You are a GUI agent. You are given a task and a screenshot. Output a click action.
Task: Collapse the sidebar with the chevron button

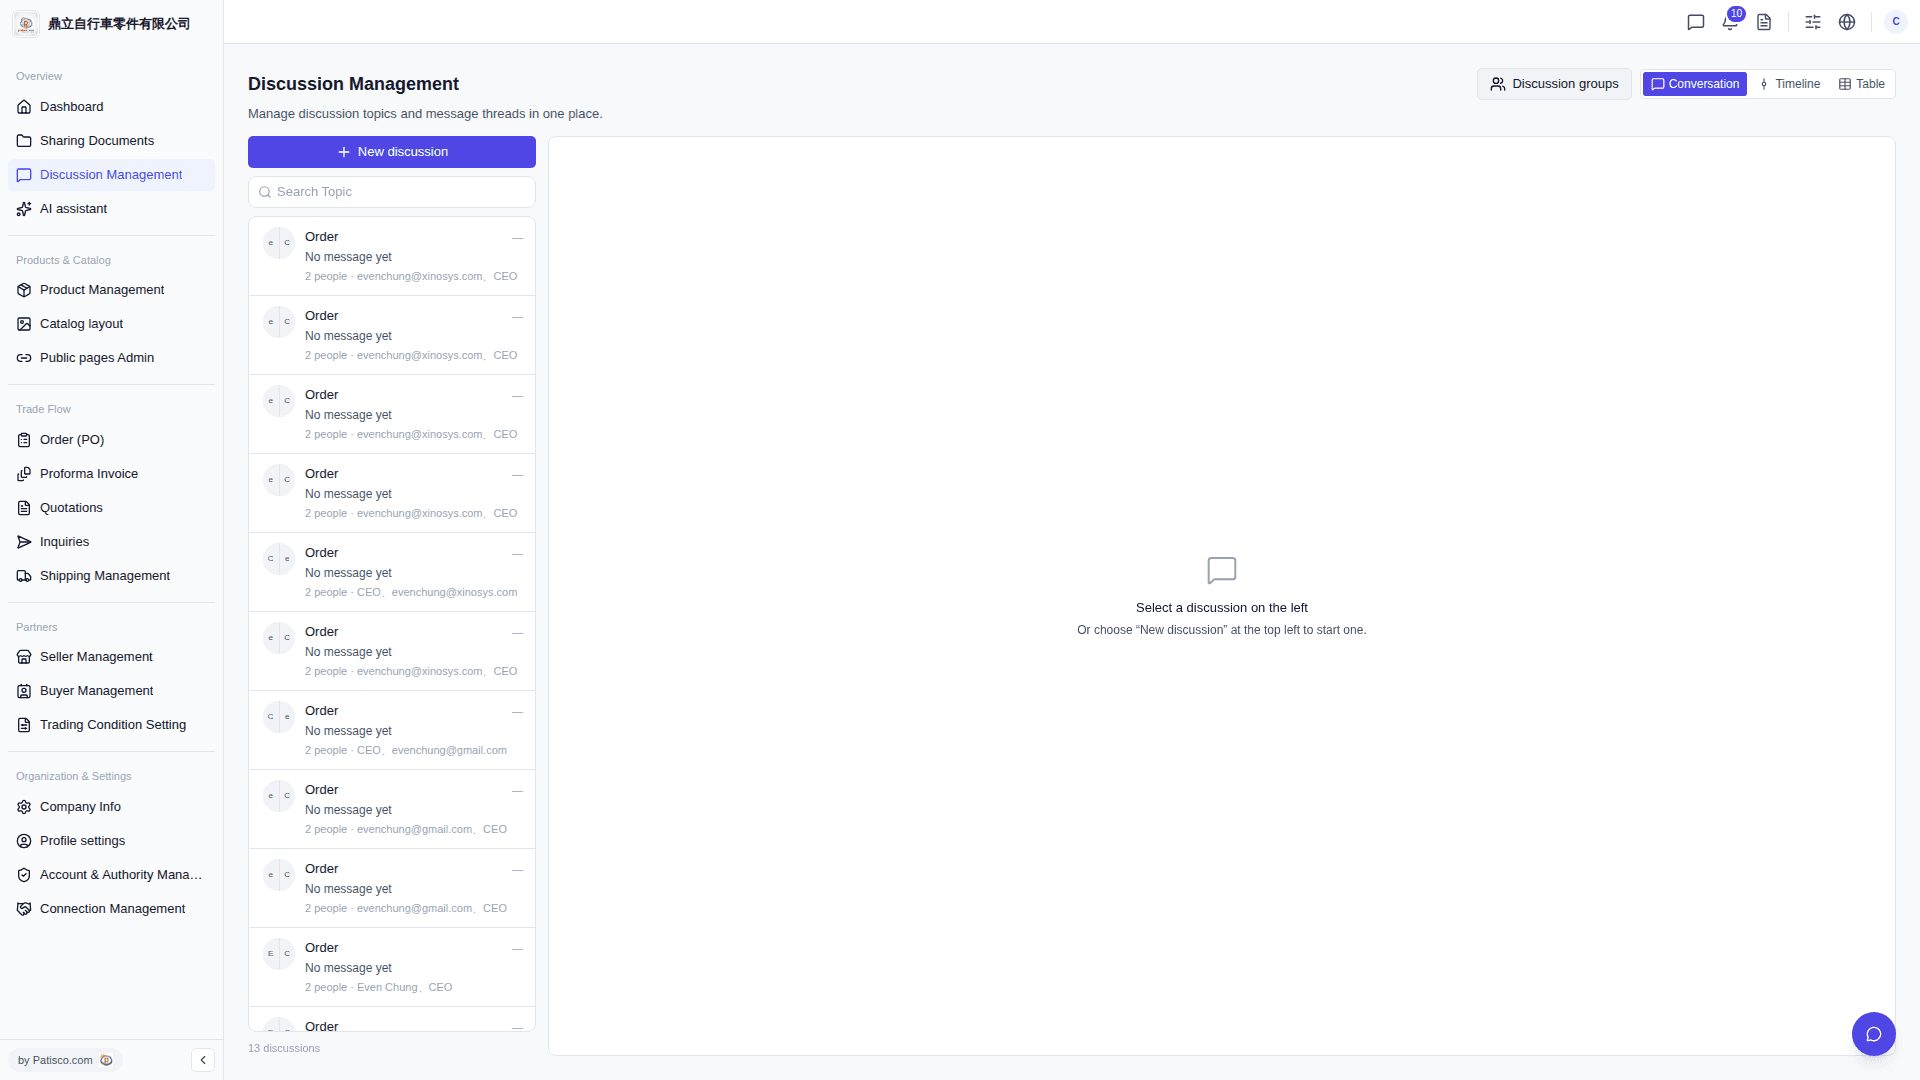(x=203, y=1060)
